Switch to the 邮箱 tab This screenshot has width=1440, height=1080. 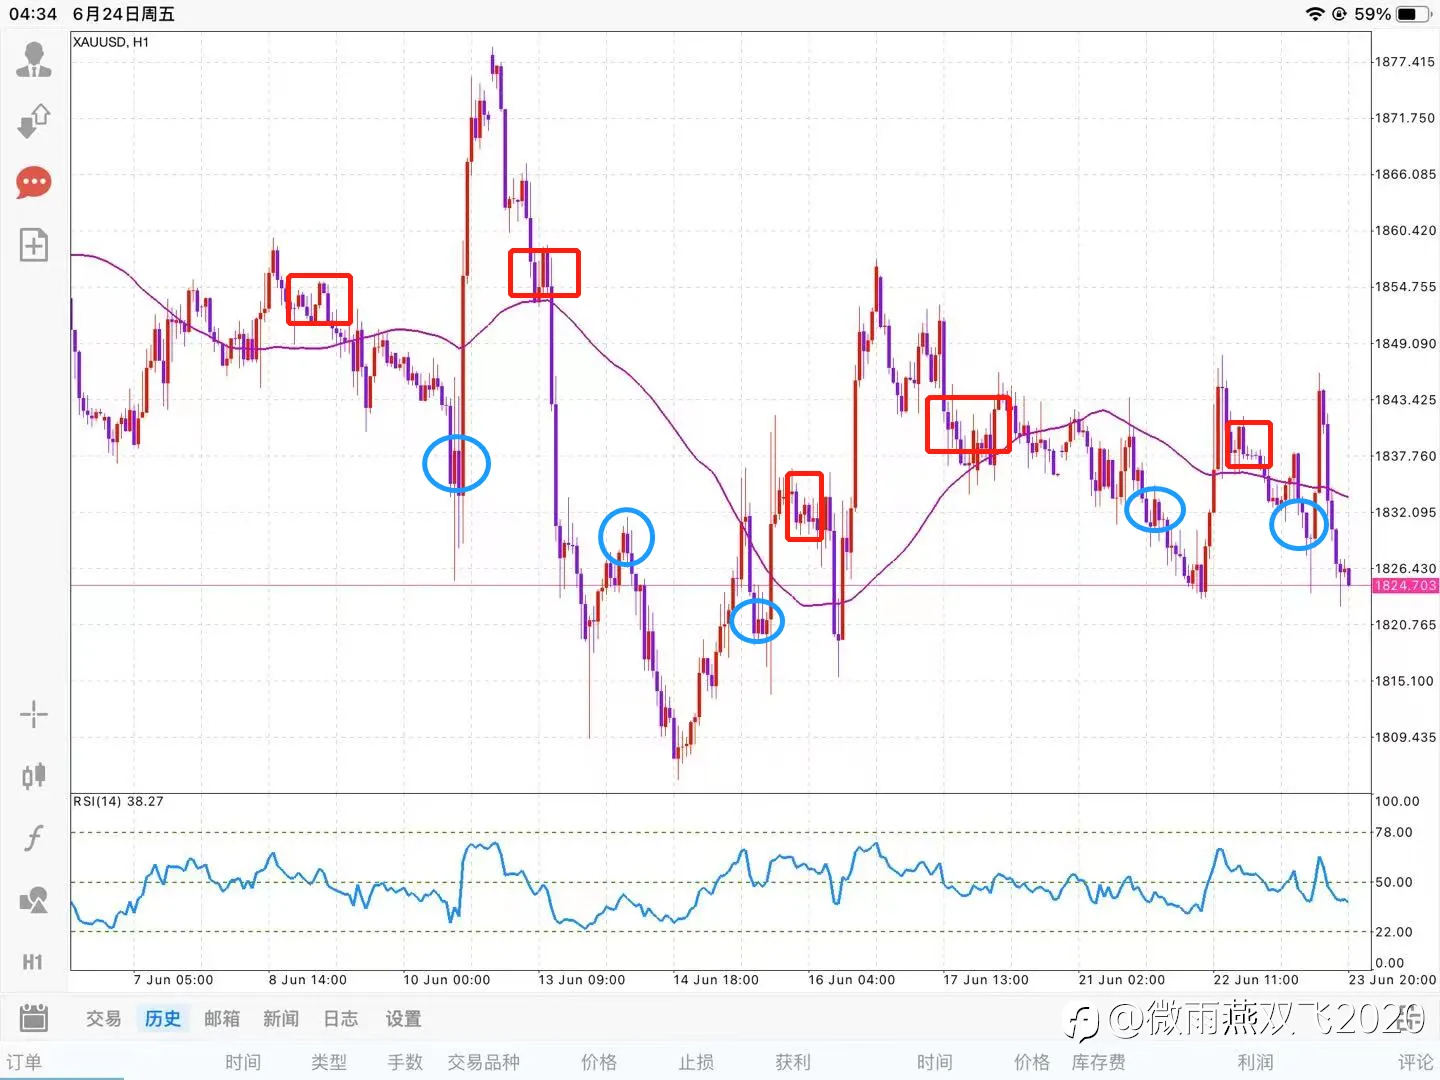tap(222, 1019)
